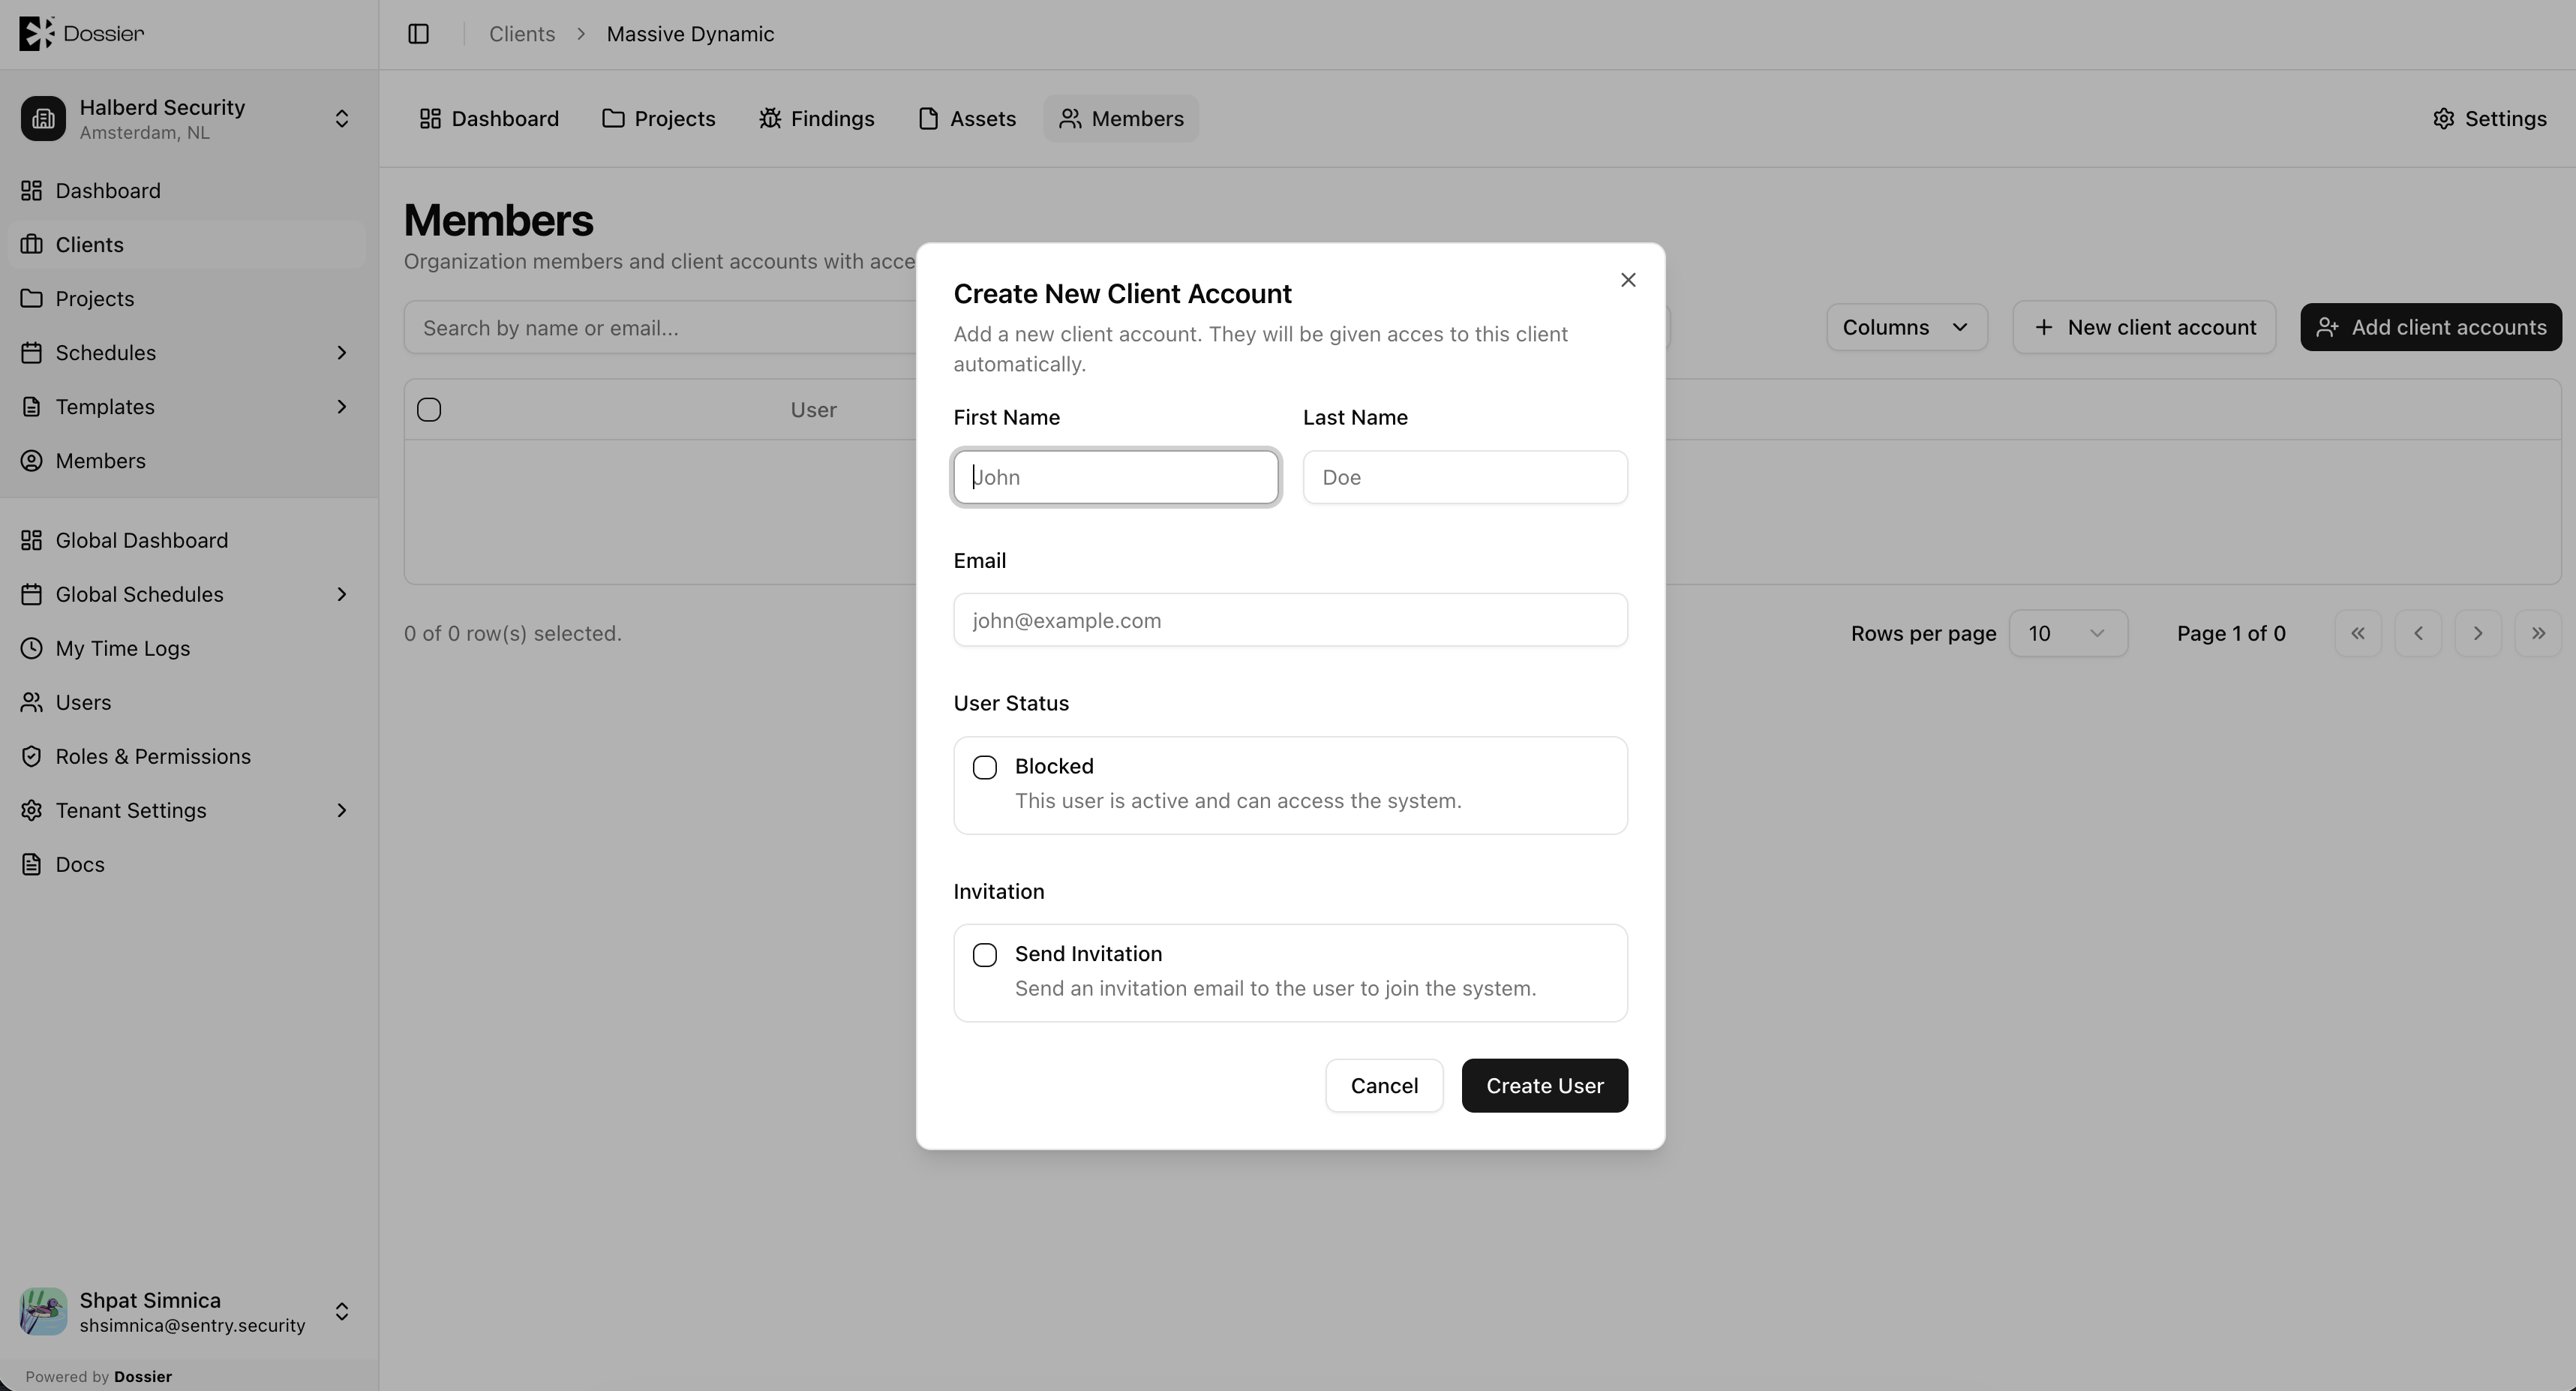Check the Blocked user status checkbox

(x=985, y=767)
